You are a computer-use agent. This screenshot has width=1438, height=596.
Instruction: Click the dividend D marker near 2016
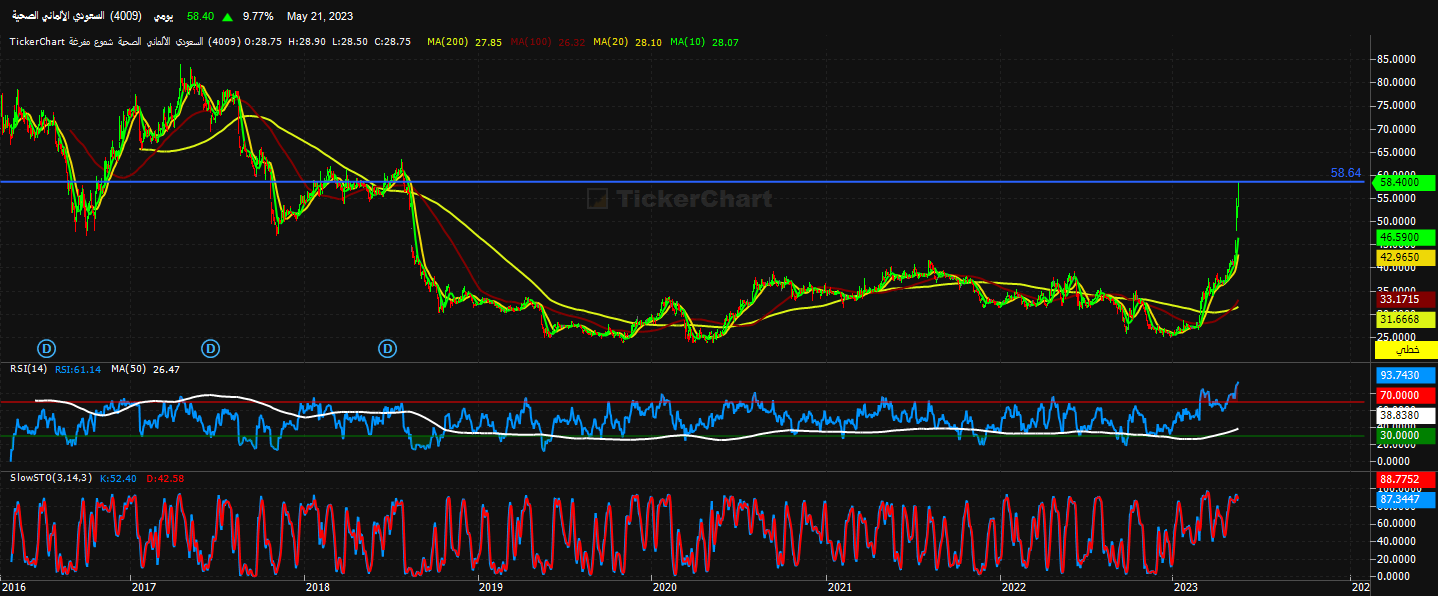click(x=46, y=348)
